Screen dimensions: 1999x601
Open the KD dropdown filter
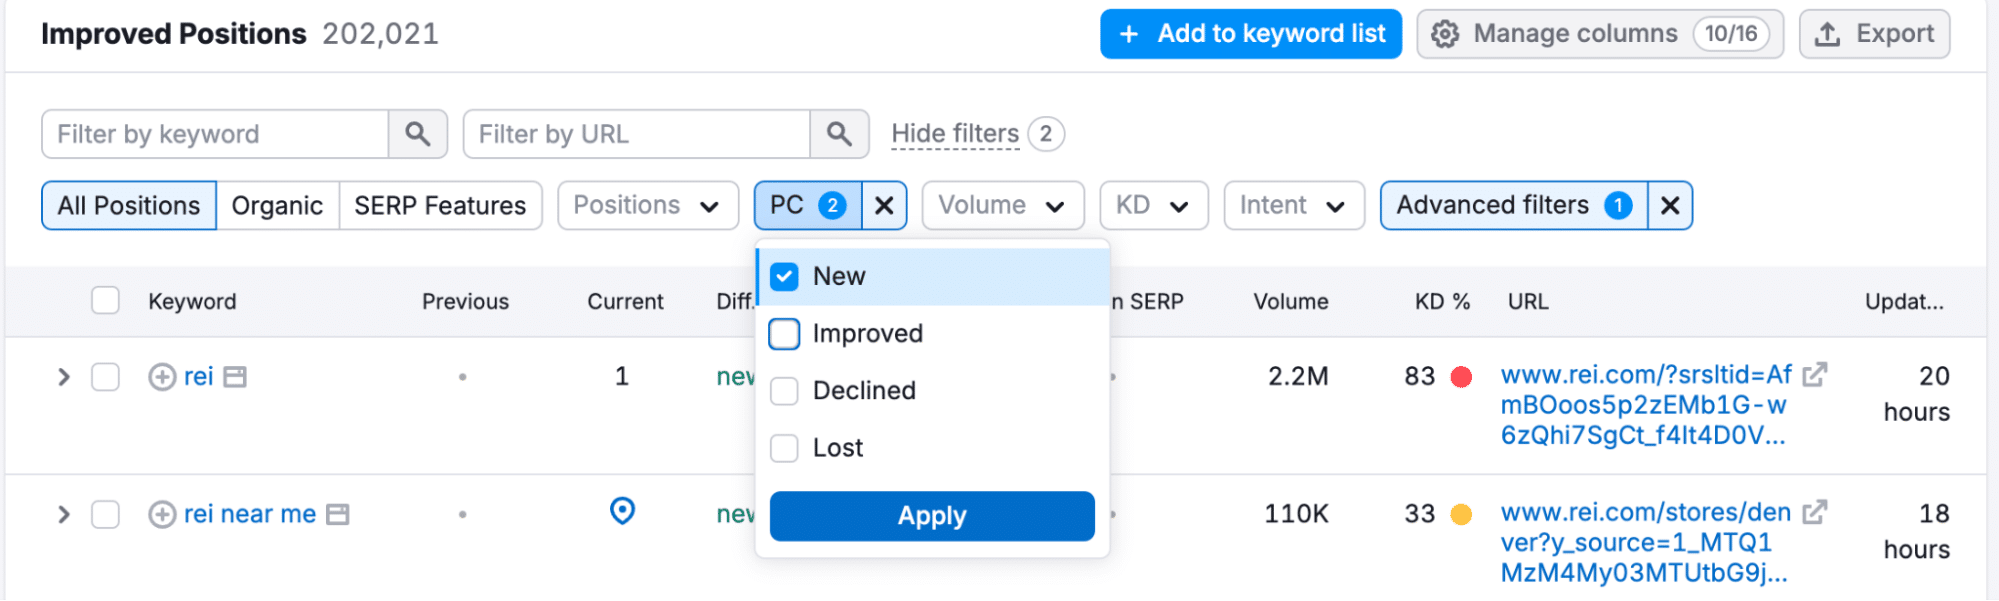pyautogui.click(x=1154, y=206)
